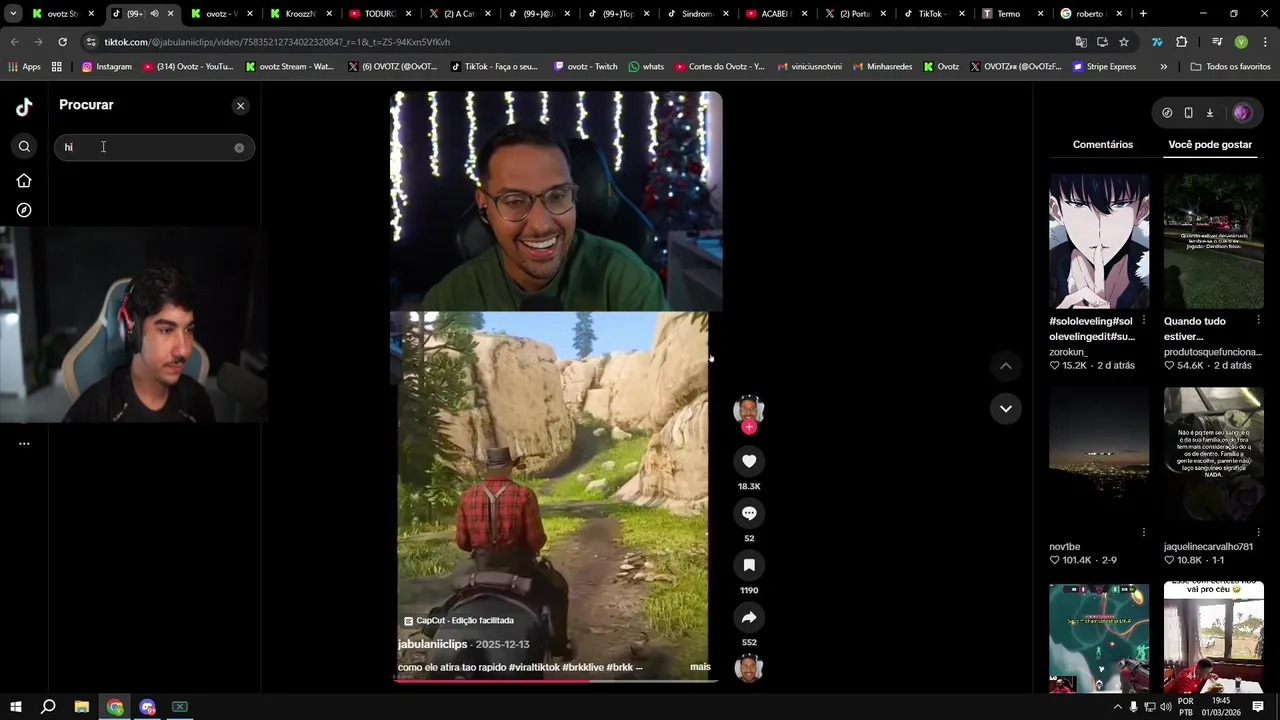This screenshot has width=1280, height=720.
Task: Like the video with heart icon
Action: 749,461
